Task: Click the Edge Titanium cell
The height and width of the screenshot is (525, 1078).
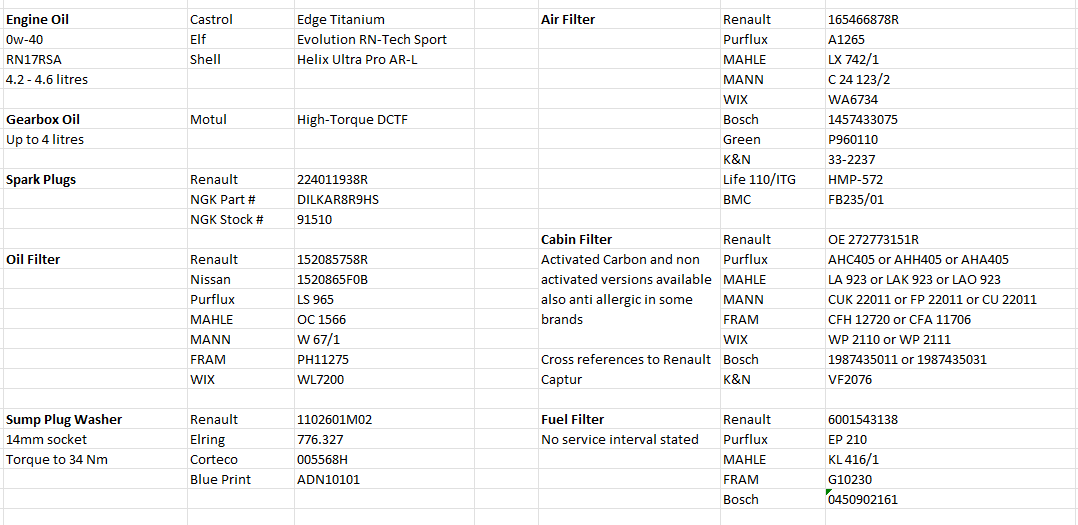Action: point(341,19)
